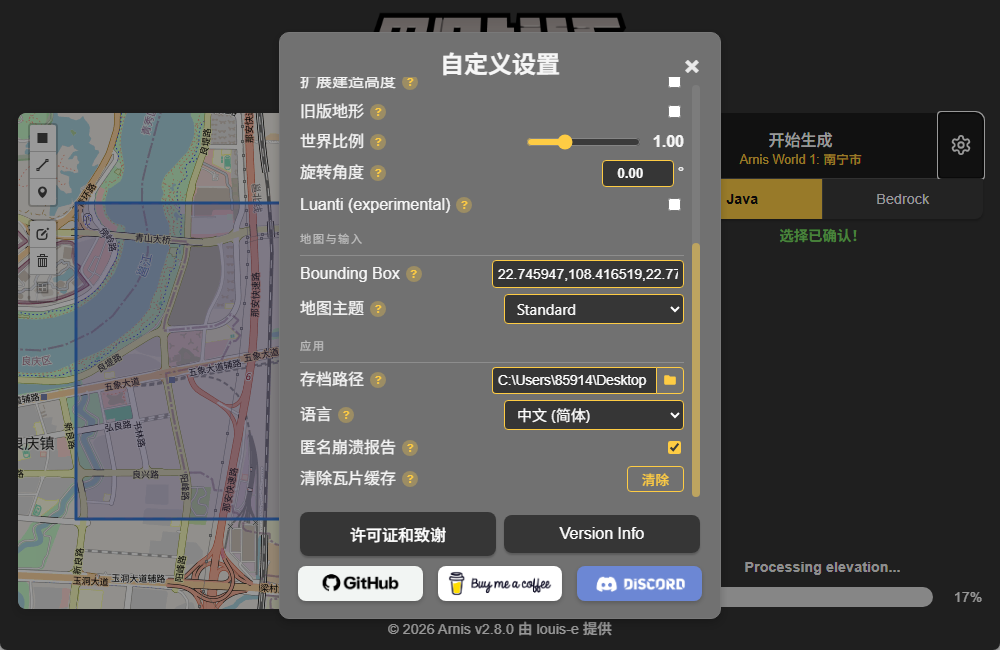Open the Buy me a coffee link

click(500, 583)
